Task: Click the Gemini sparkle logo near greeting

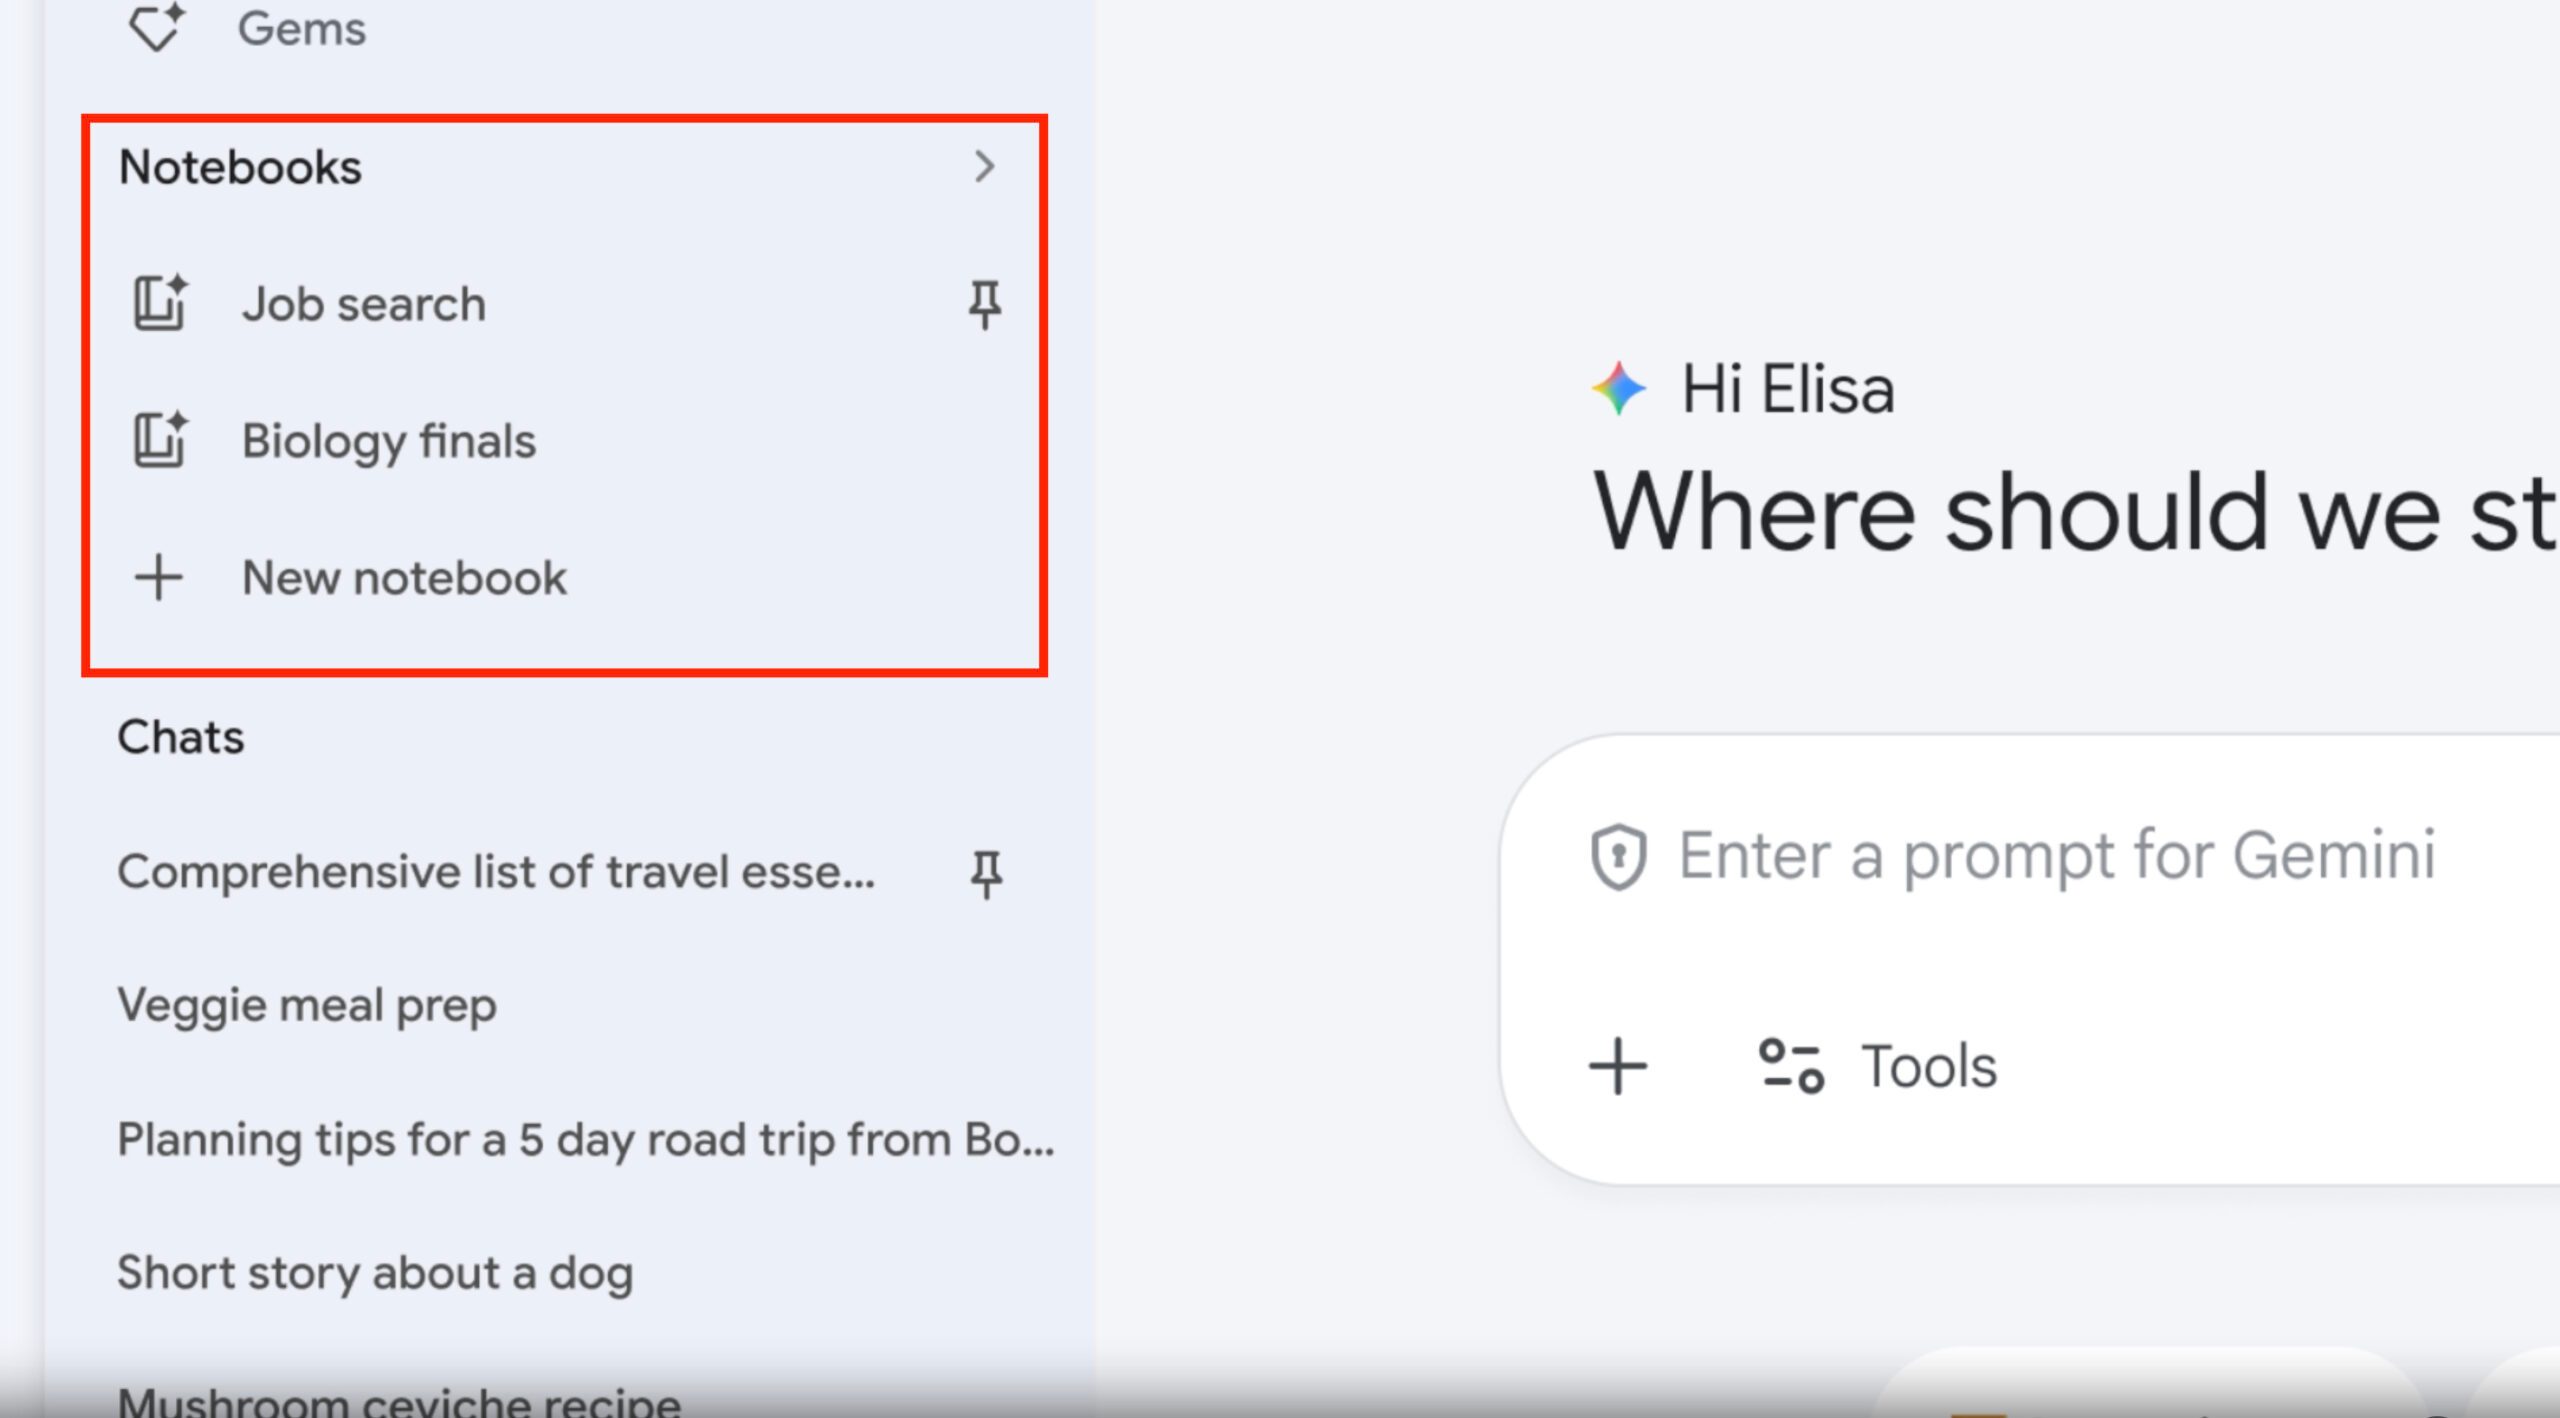Action: click(1619, 388)
